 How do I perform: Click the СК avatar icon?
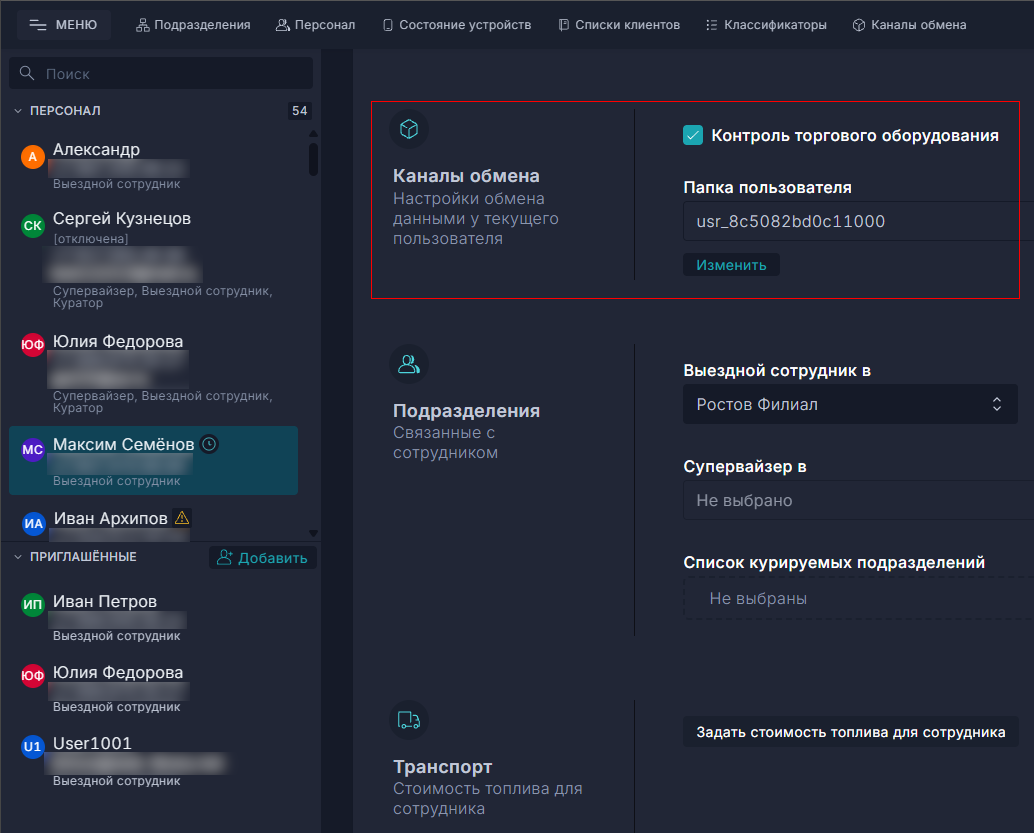(x=32, y=226)
